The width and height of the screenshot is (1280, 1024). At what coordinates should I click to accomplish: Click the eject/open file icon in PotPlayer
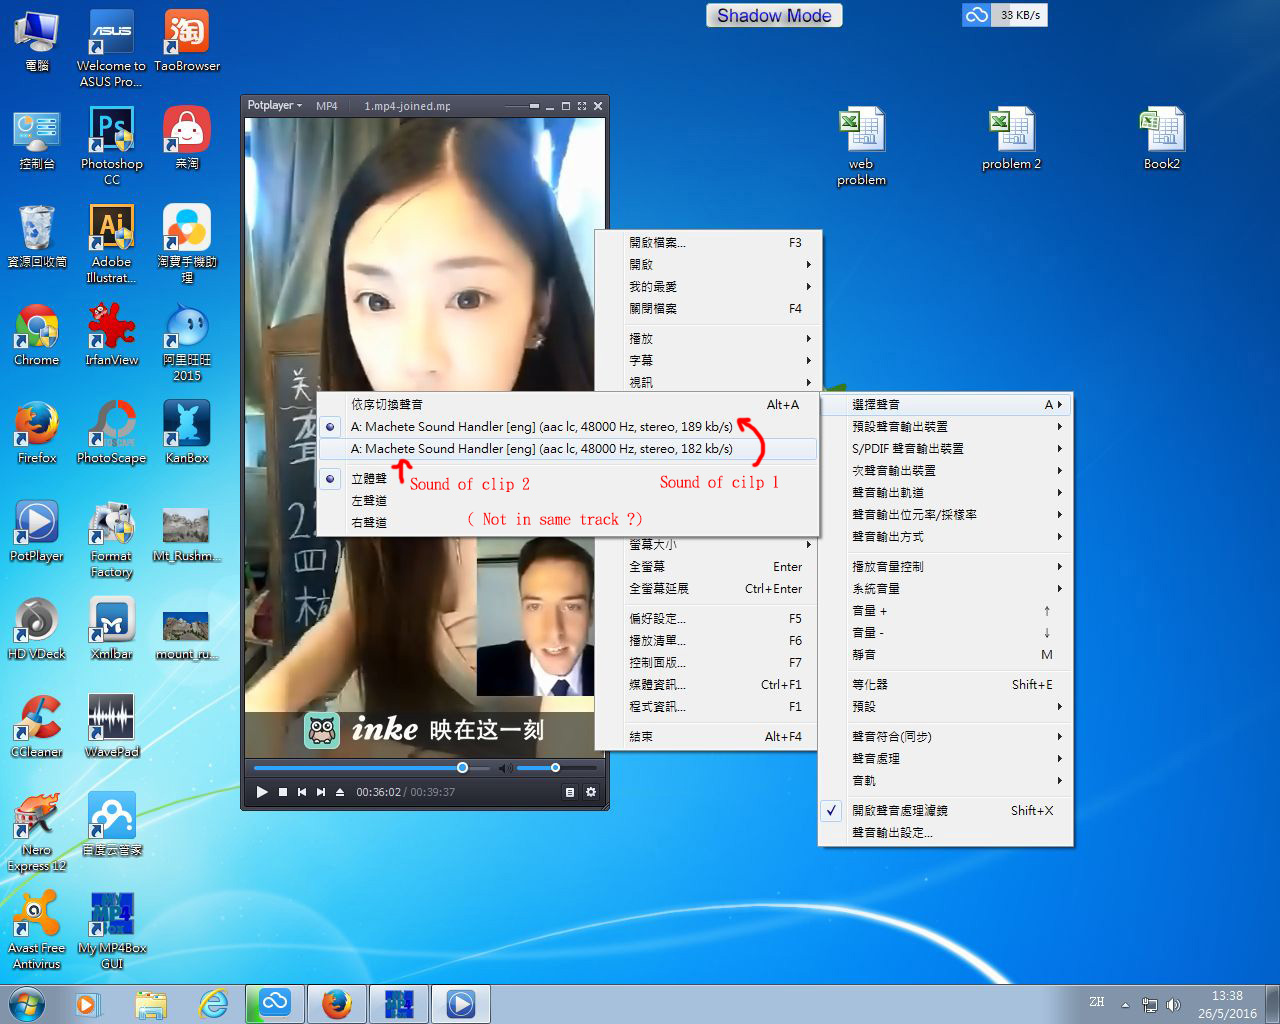pyautogui.click(x=340, y=792)
